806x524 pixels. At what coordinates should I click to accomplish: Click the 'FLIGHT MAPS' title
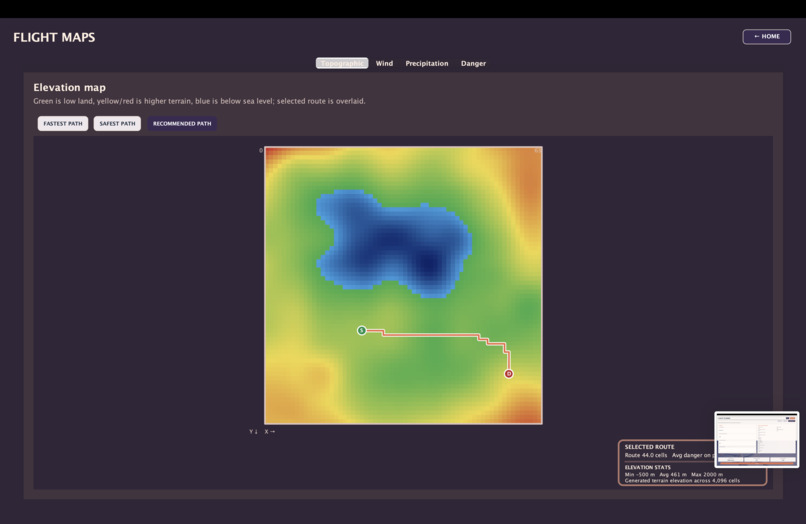click(x=54, y=37)
